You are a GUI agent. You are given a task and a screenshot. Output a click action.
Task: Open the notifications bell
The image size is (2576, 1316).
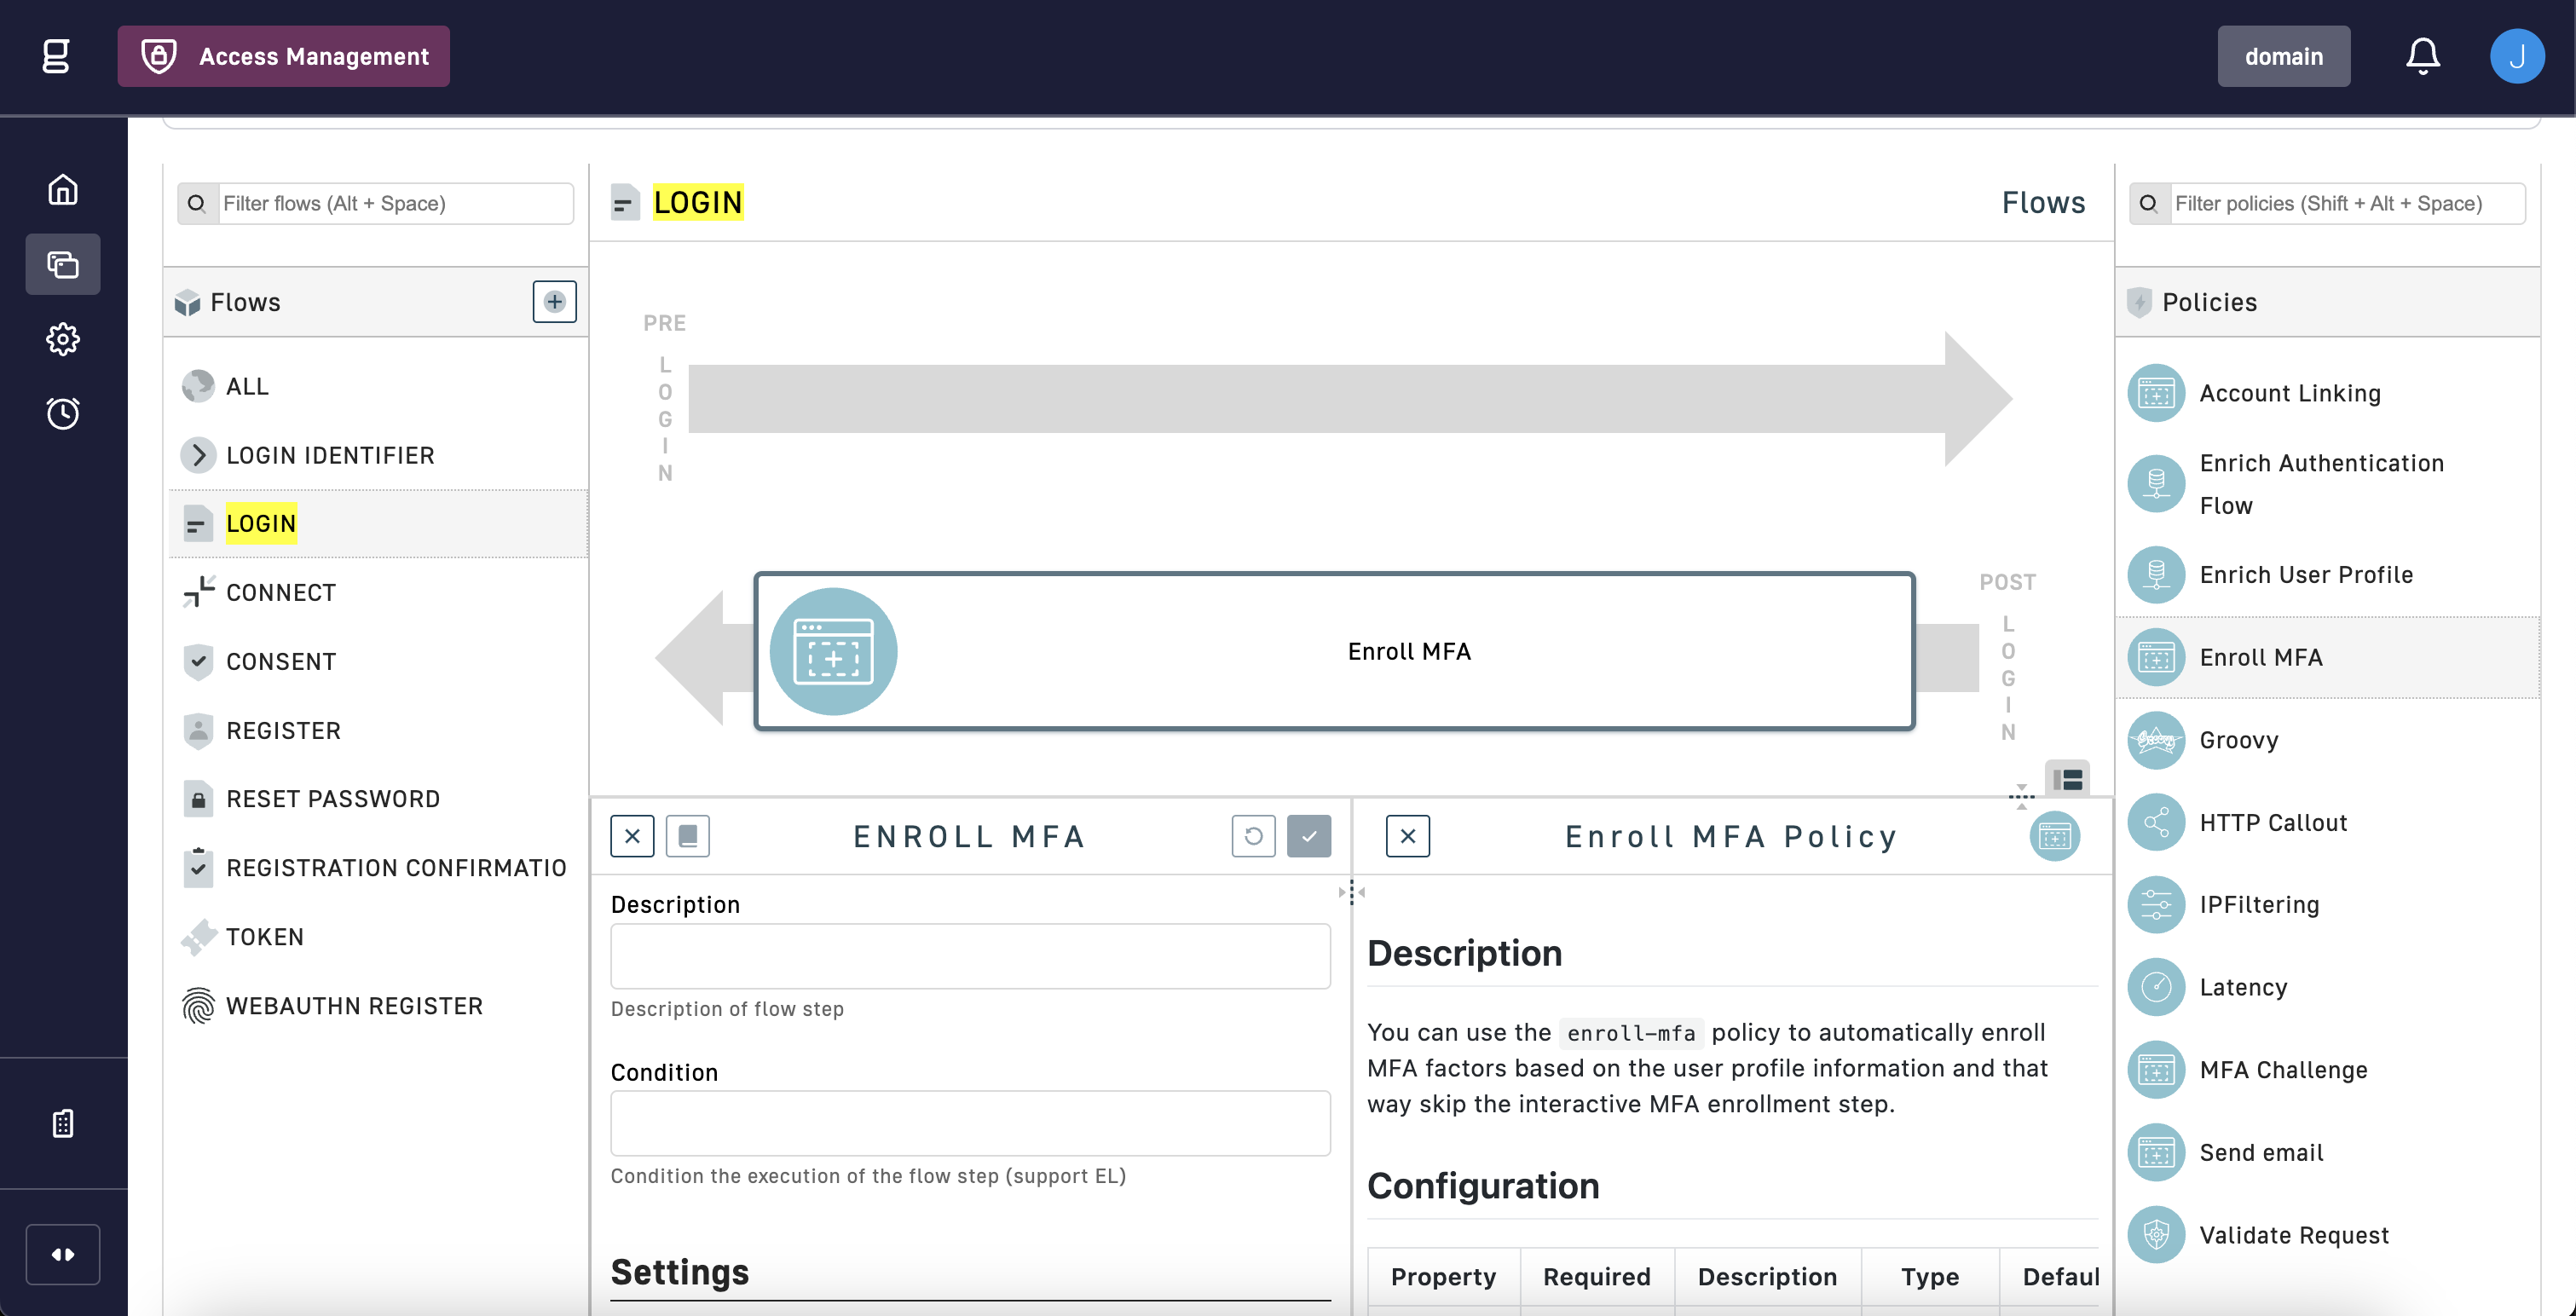2422,56
